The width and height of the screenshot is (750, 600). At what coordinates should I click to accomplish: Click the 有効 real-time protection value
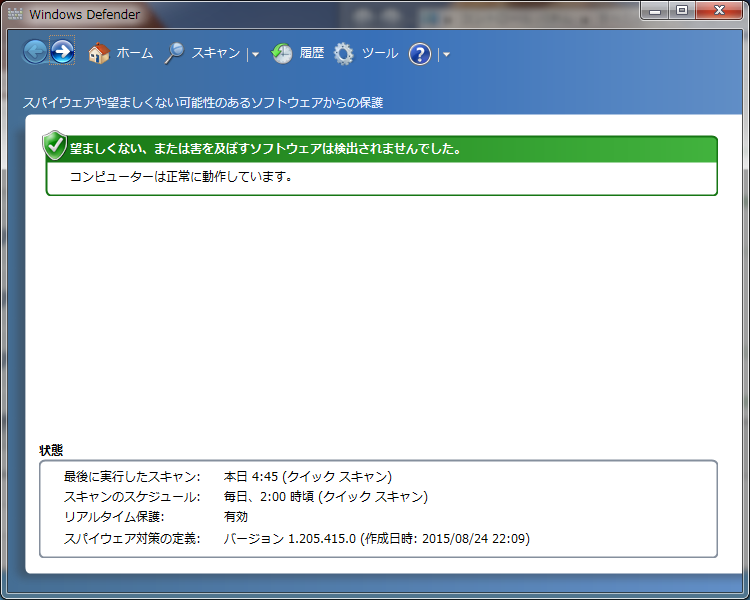click(x=235, y=517)
